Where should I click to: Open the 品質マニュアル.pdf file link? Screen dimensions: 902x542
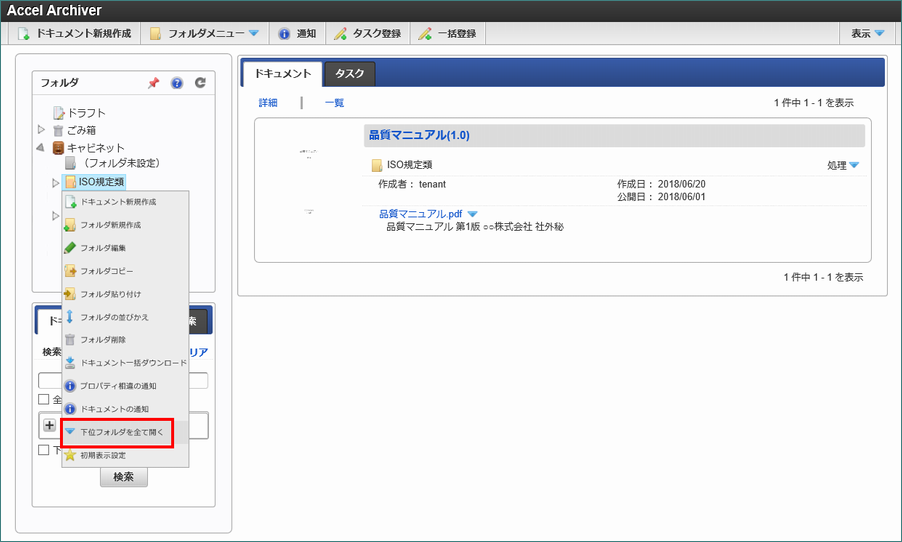(x=420, y=214)
